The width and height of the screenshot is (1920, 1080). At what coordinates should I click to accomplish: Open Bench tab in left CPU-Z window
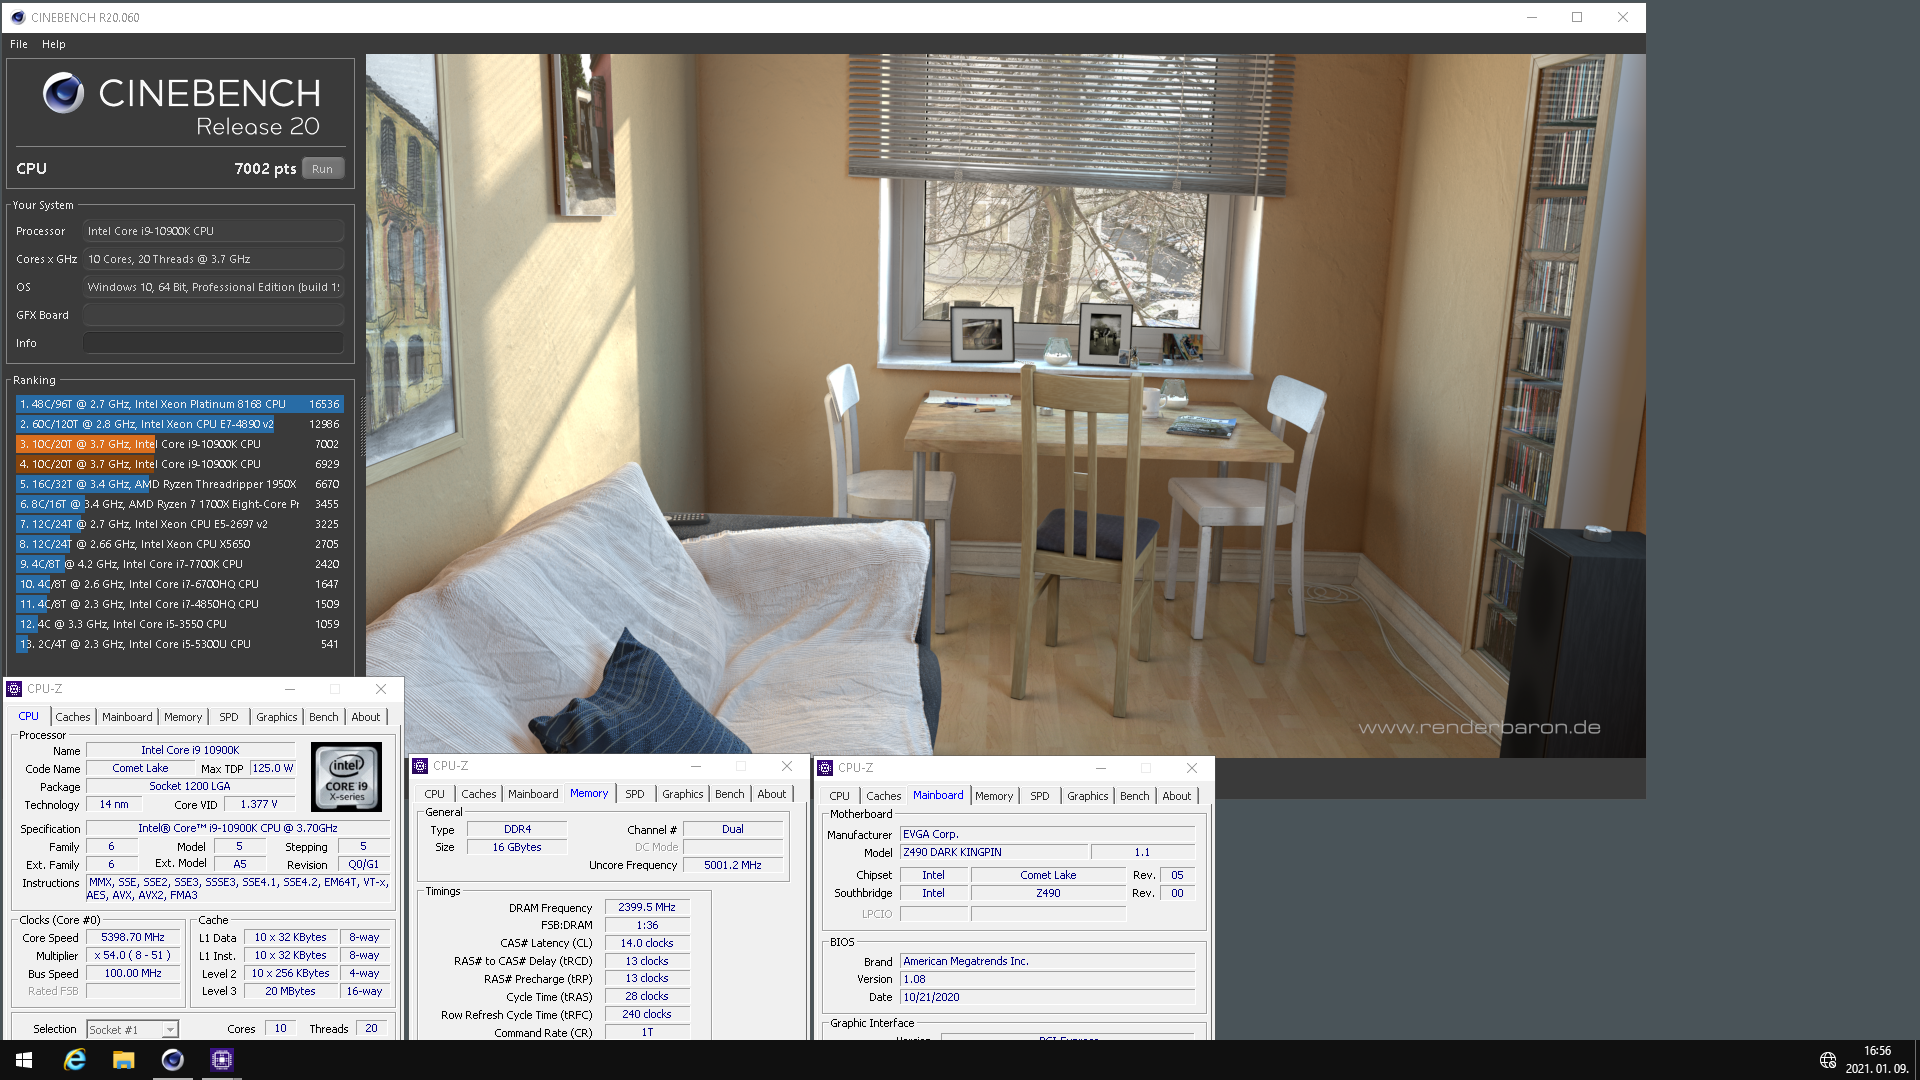tap(323, 717)
